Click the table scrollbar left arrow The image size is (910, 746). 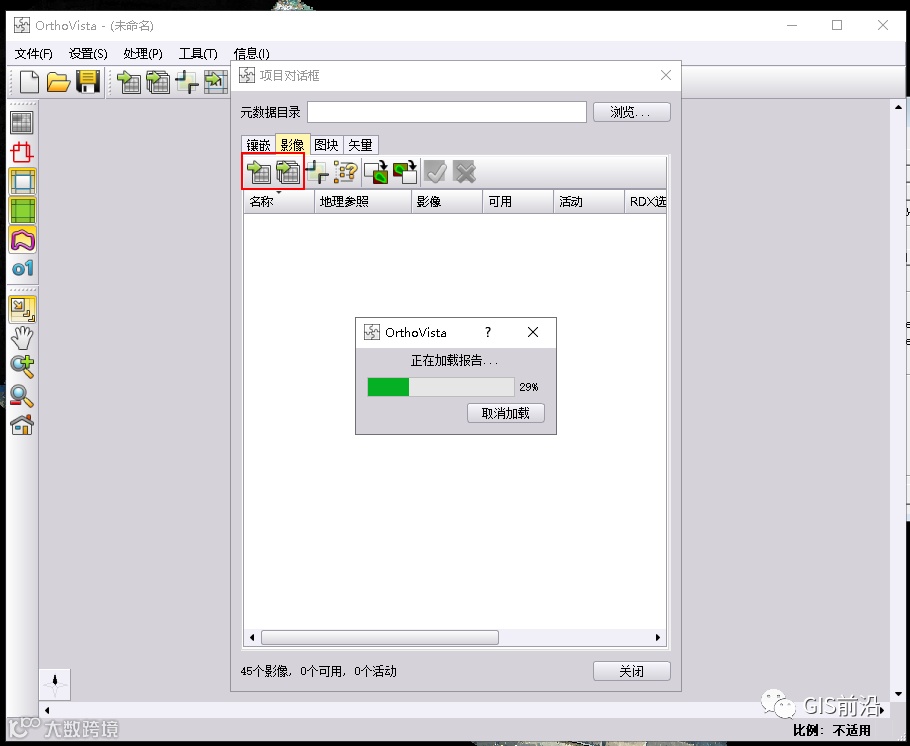point(252,637)
